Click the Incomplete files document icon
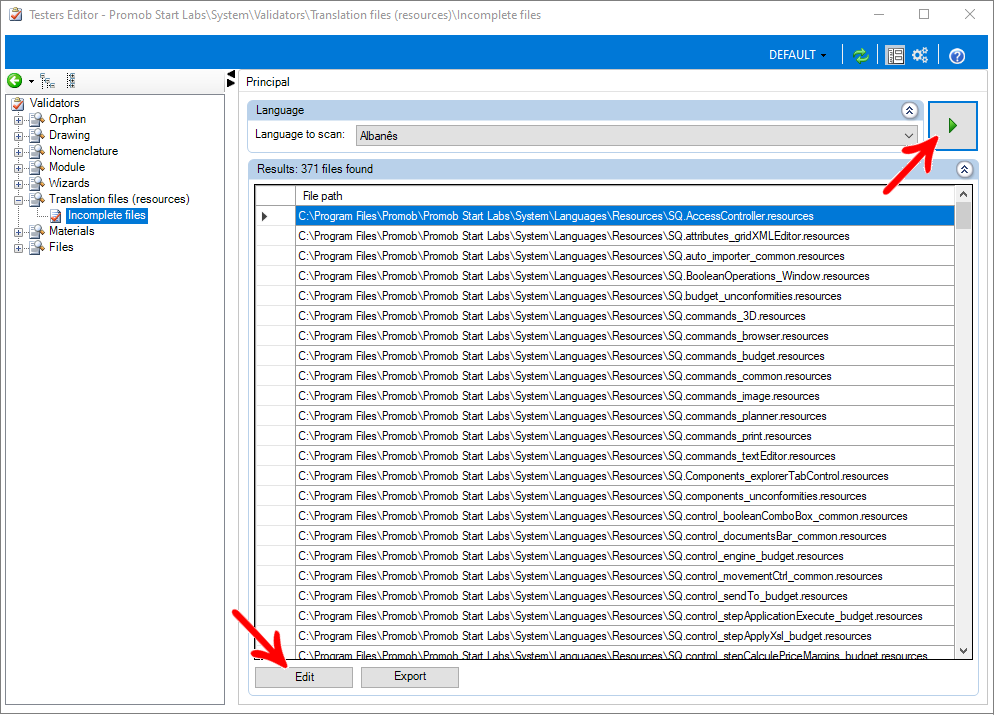 coord(56,216)
